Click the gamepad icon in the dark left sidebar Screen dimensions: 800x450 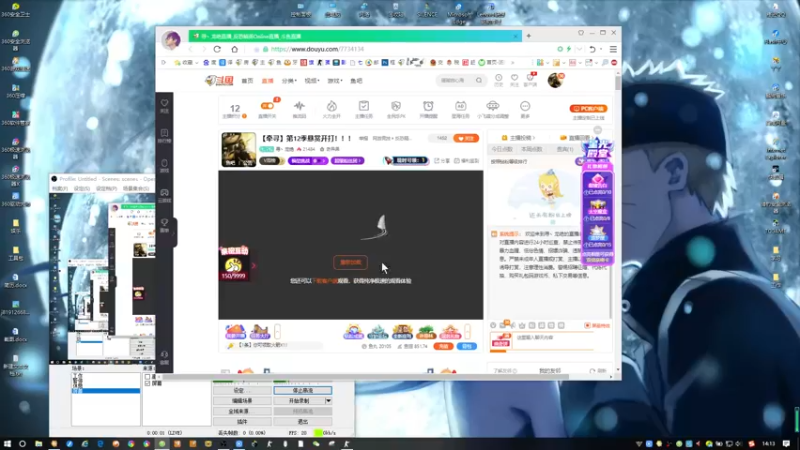pyautogui.click(x=164, y=193)
